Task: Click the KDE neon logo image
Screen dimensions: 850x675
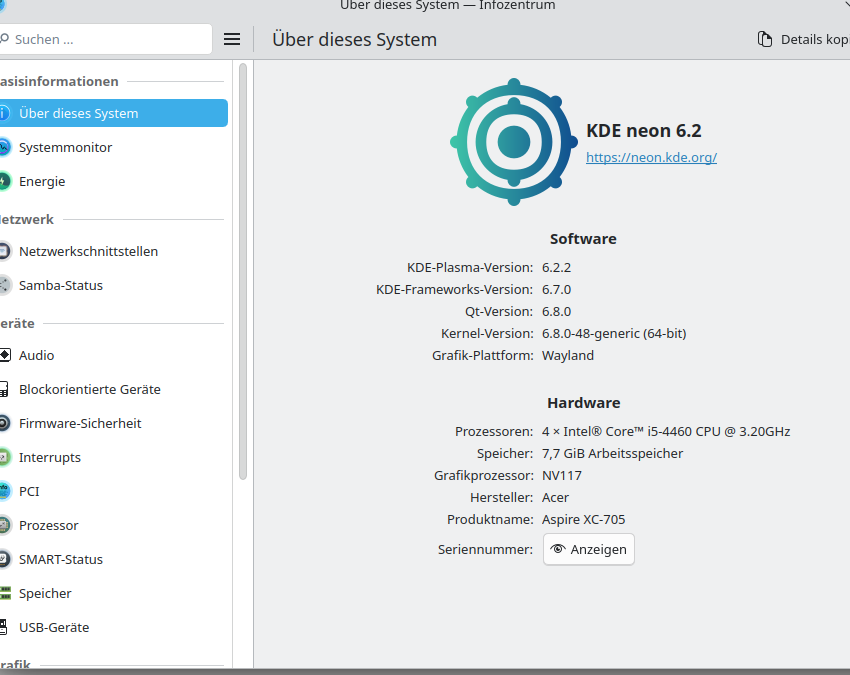Action: [513, 142]
